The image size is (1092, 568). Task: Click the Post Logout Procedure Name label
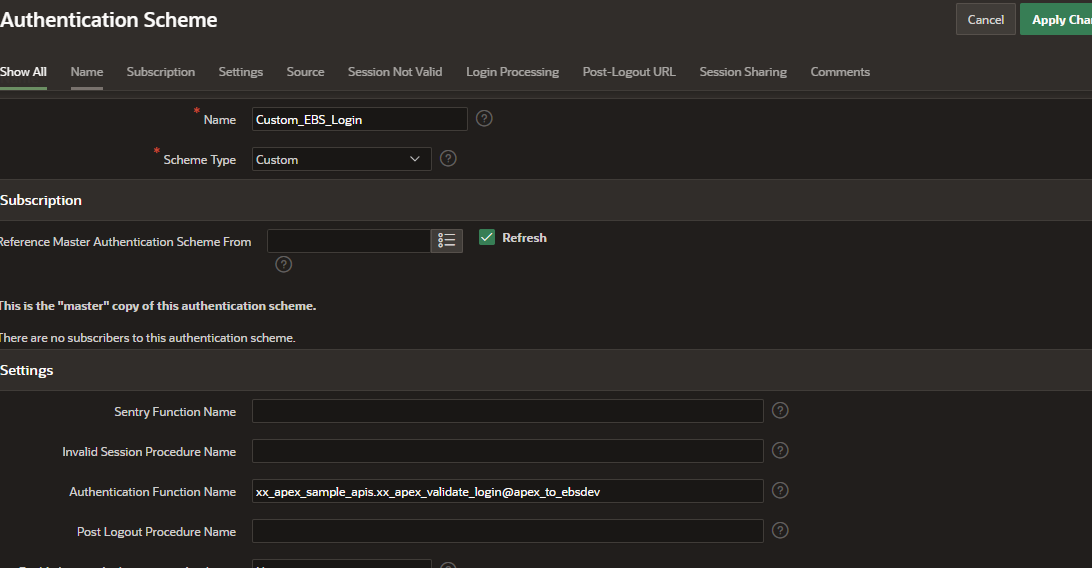[x=156, y=532]
